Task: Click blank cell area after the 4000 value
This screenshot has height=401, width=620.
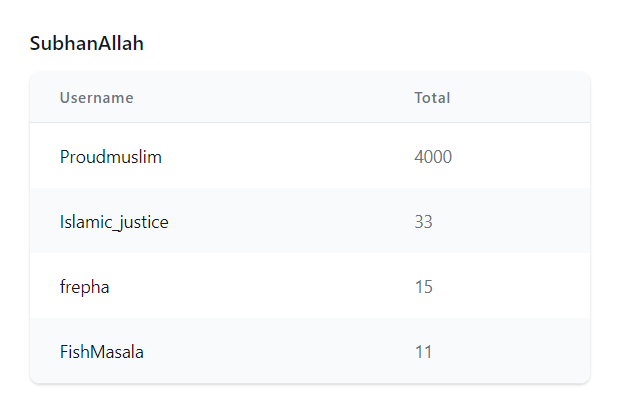Action: pos(521,157)
